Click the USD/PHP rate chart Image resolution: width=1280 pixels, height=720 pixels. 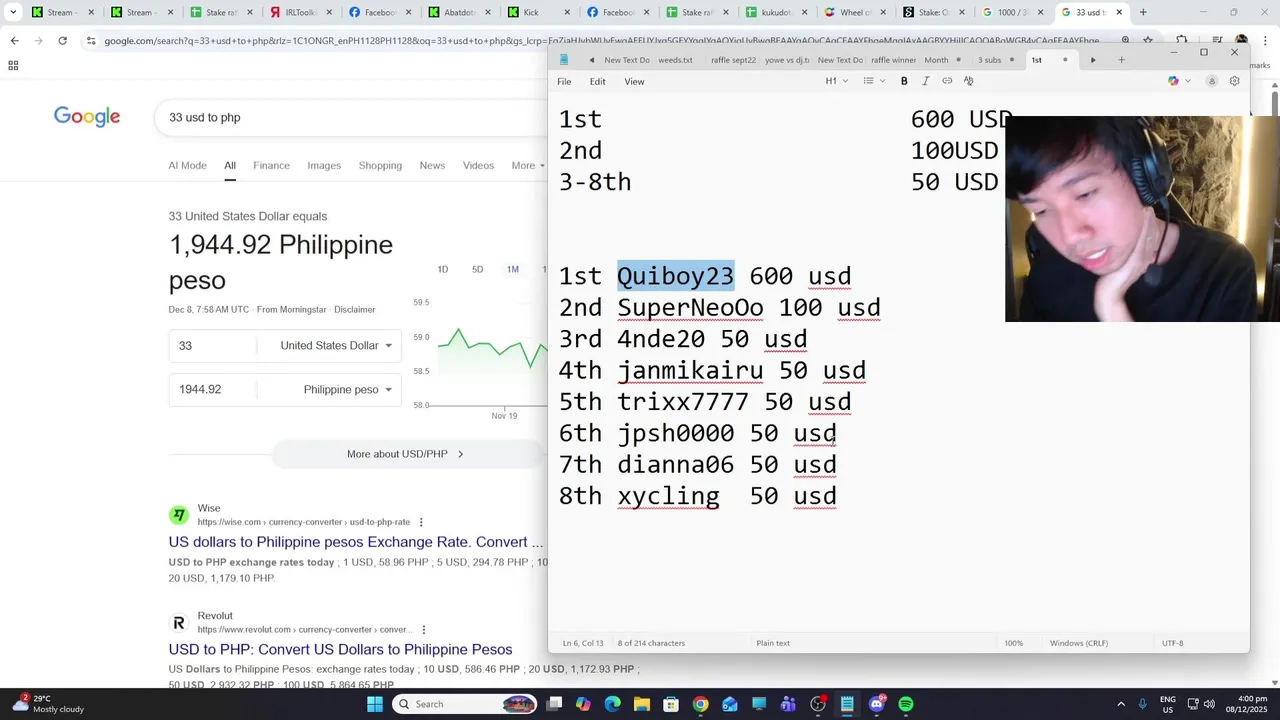coord(490,355)
